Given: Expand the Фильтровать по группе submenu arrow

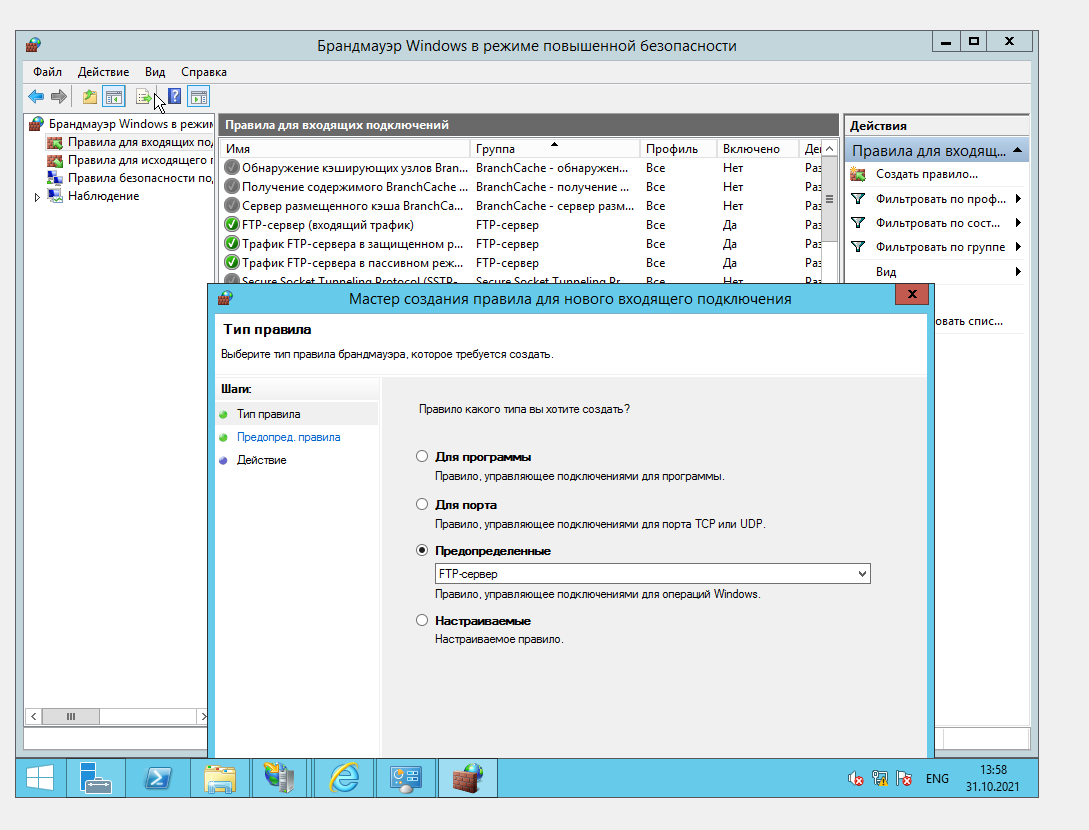Looking at the screenshot, I should click(1018, 247).
